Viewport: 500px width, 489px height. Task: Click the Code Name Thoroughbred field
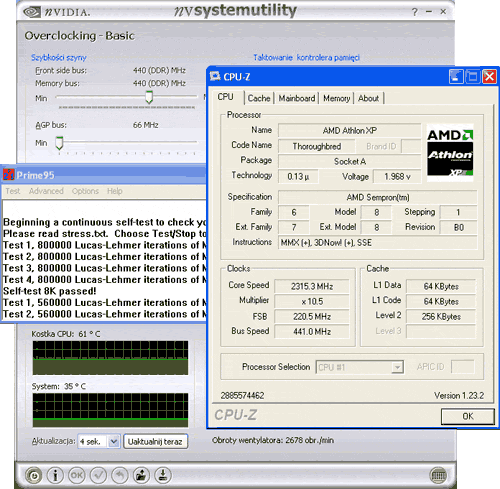click(x=317, y=146)
